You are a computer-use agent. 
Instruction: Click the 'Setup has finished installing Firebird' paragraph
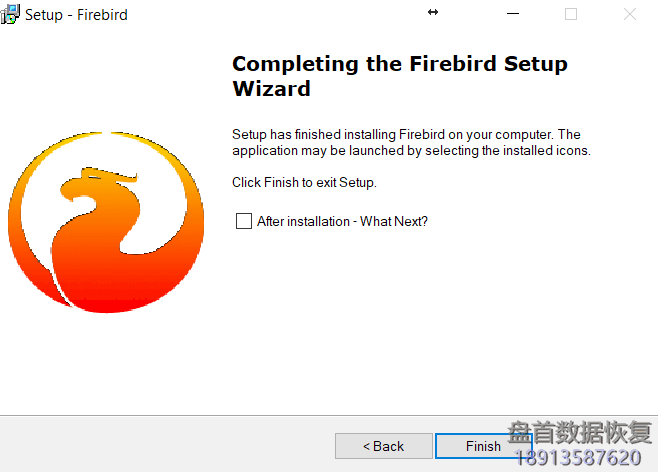[x=411, y=142]
